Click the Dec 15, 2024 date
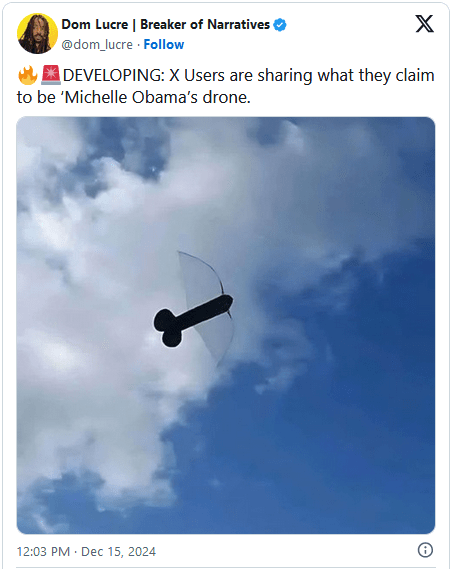Viewport: 453px width, 569px height. click(x=118, y=552)
